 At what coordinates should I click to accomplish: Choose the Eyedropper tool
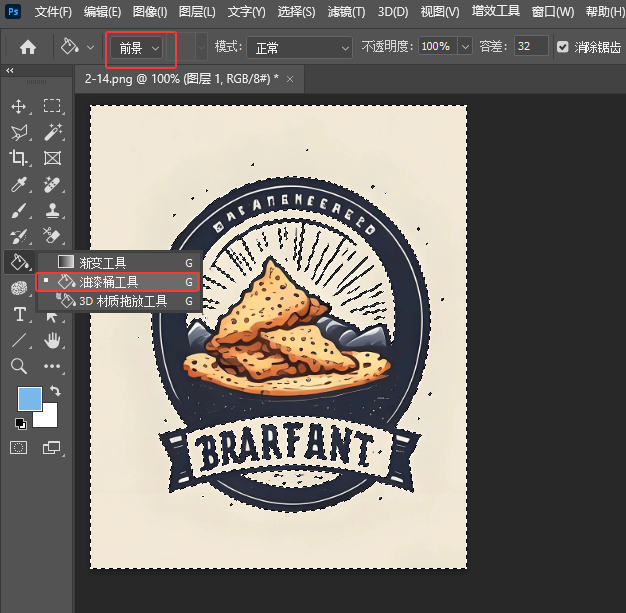[18, 184]
